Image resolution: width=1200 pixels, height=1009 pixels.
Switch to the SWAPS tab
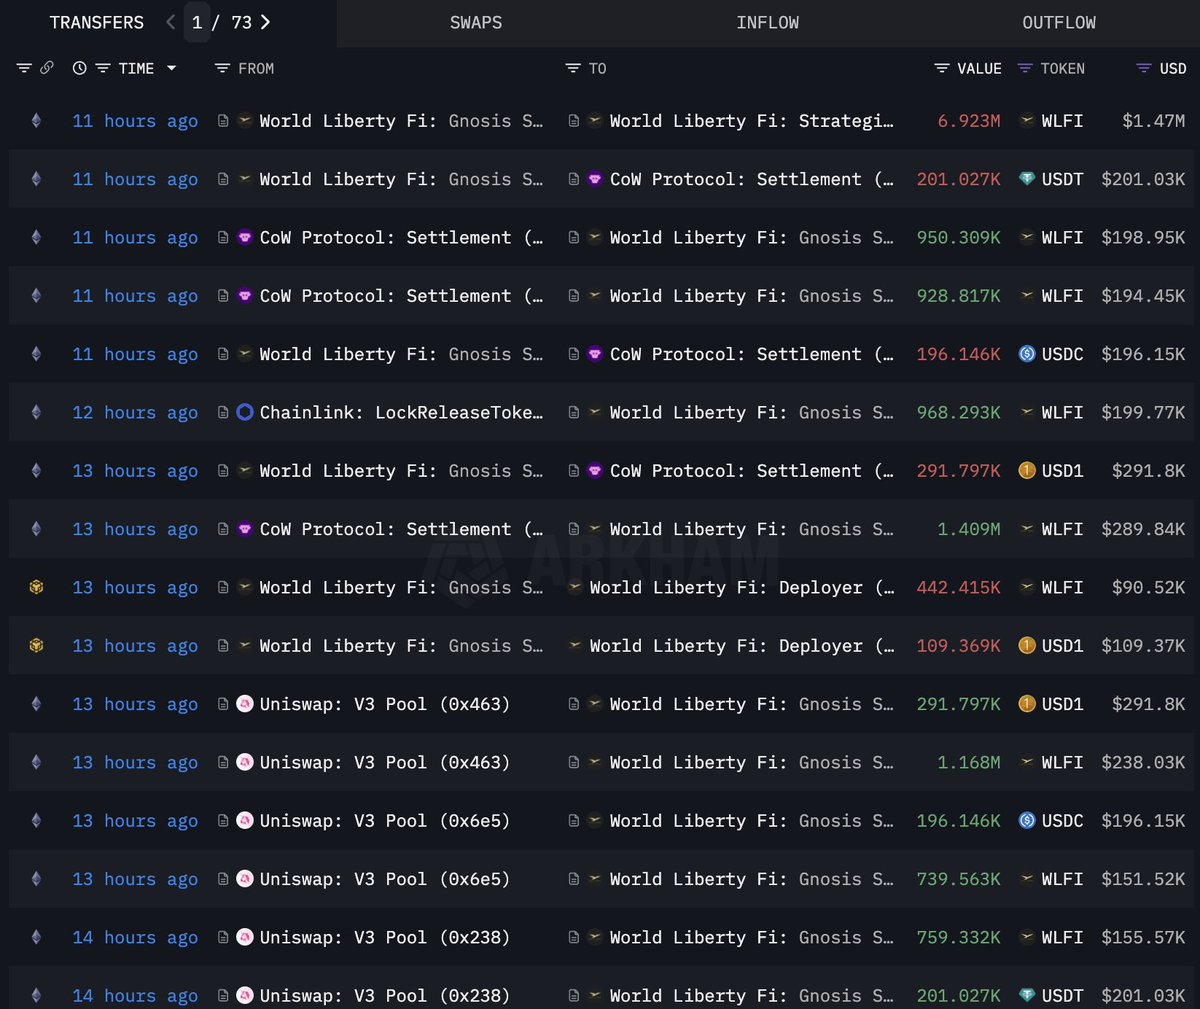click(476, 22)
